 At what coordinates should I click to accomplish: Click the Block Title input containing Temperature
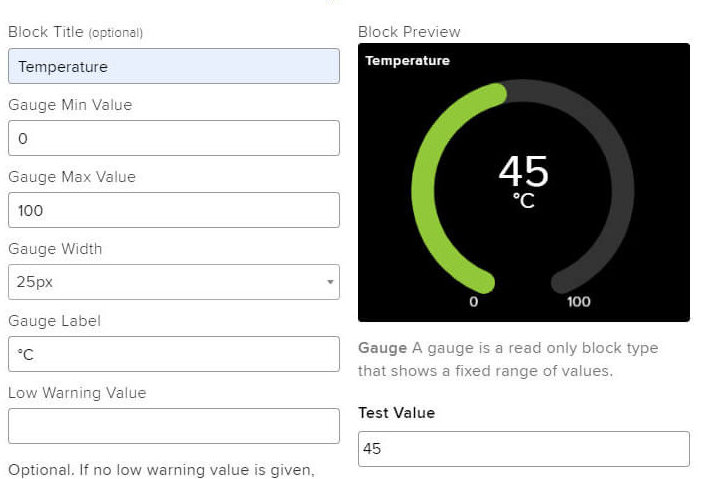(174, 66)
